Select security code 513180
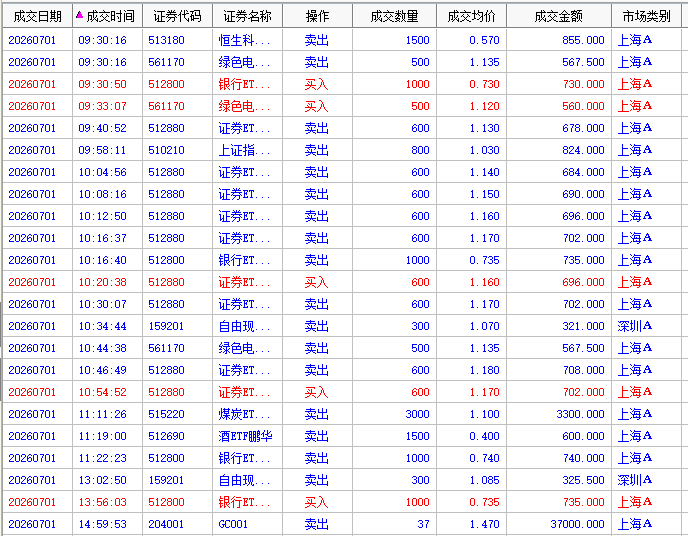Screen dimensions: 688x536 pyautogui.click(x=166, y=40)
